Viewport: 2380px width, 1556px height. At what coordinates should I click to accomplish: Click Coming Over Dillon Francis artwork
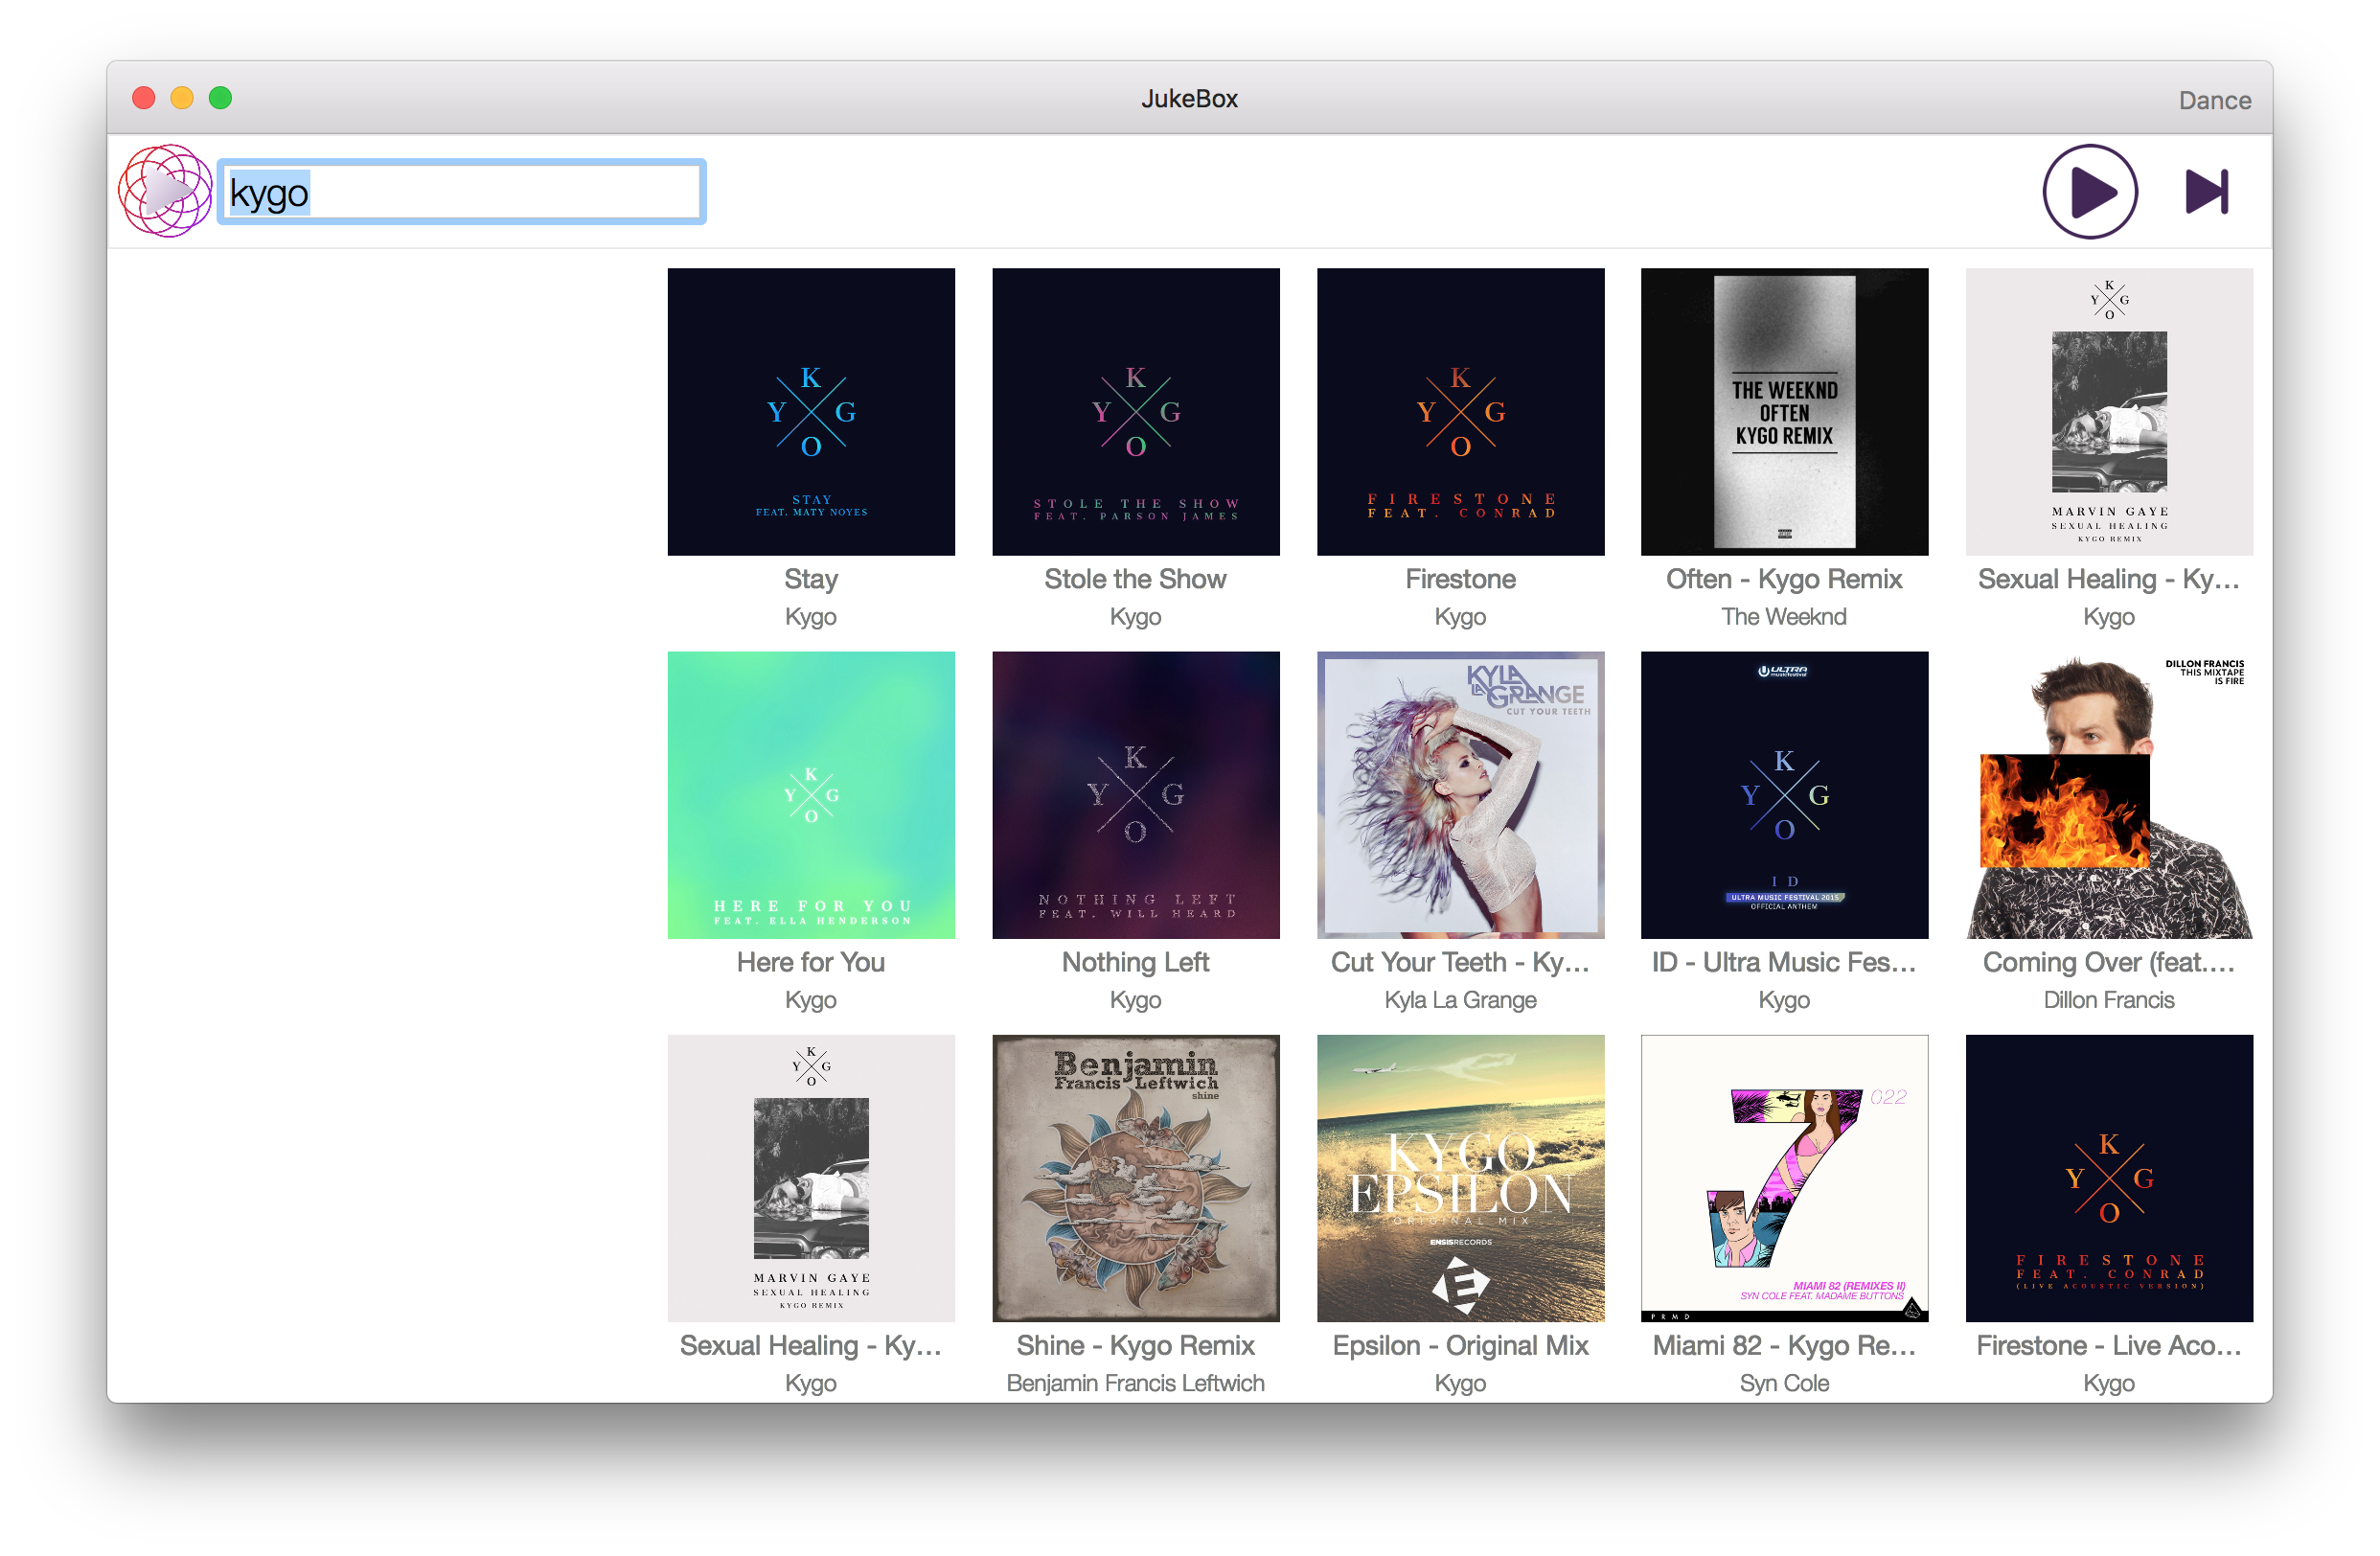(2108, 795)
